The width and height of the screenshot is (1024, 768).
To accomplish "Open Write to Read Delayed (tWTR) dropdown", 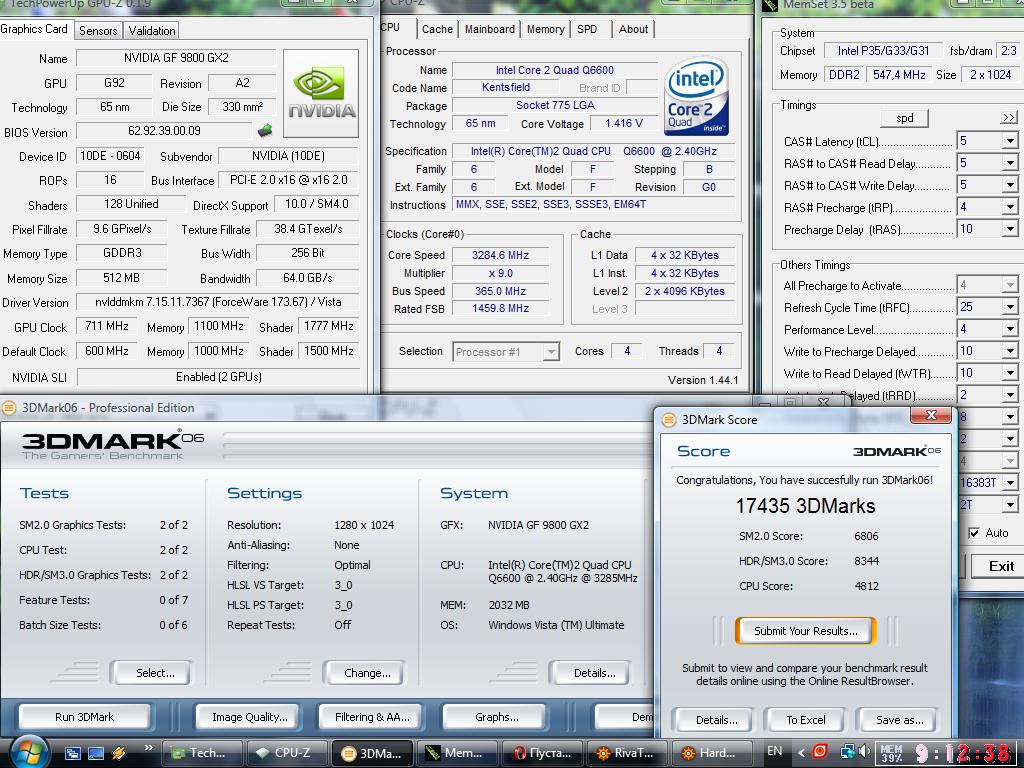I will tap(1010, 374).
